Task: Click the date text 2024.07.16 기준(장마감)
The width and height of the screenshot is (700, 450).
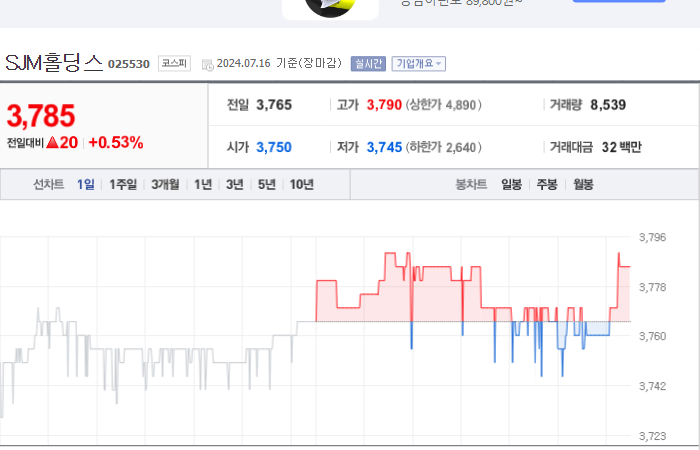Action: pyautogui.click(x=279, y=63)
